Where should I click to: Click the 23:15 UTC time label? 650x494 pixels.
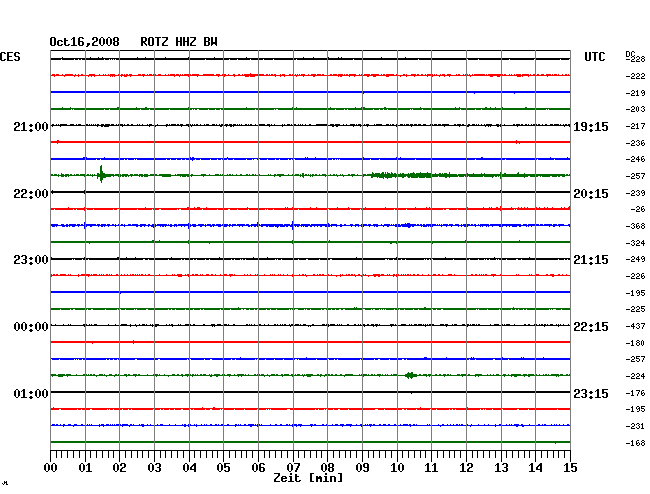pyautogui.click(x=591, y=393)
